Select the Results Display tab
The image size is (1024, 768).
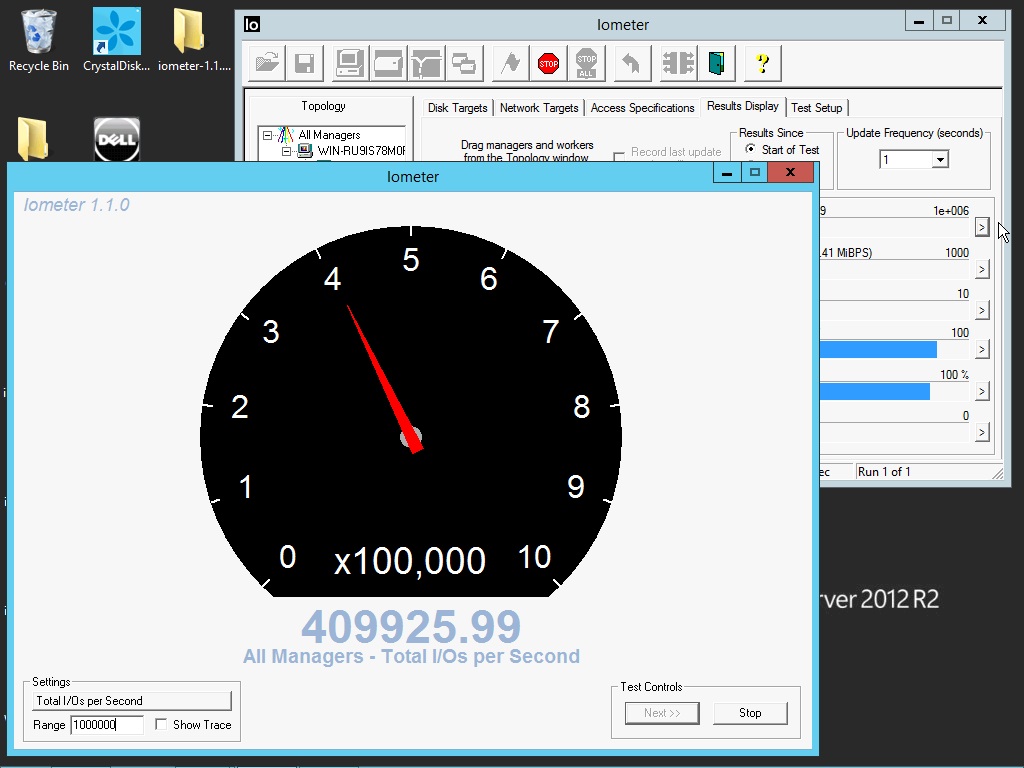pyautogui.click(x=743, y=106)
